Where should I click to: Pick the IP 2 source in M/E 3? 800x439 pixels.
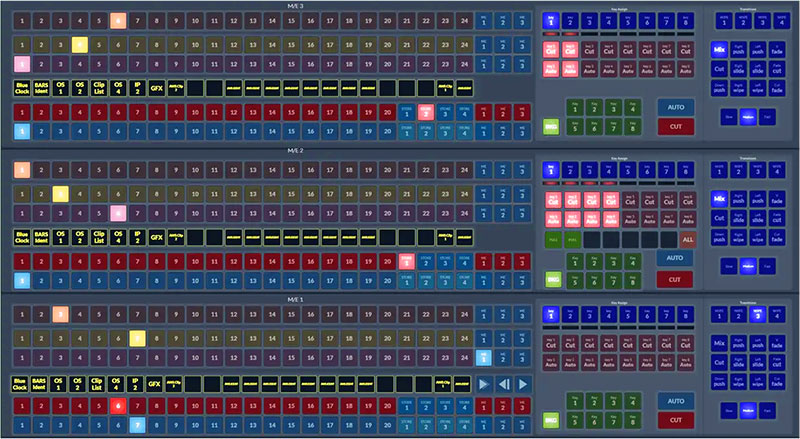[138, 88]
